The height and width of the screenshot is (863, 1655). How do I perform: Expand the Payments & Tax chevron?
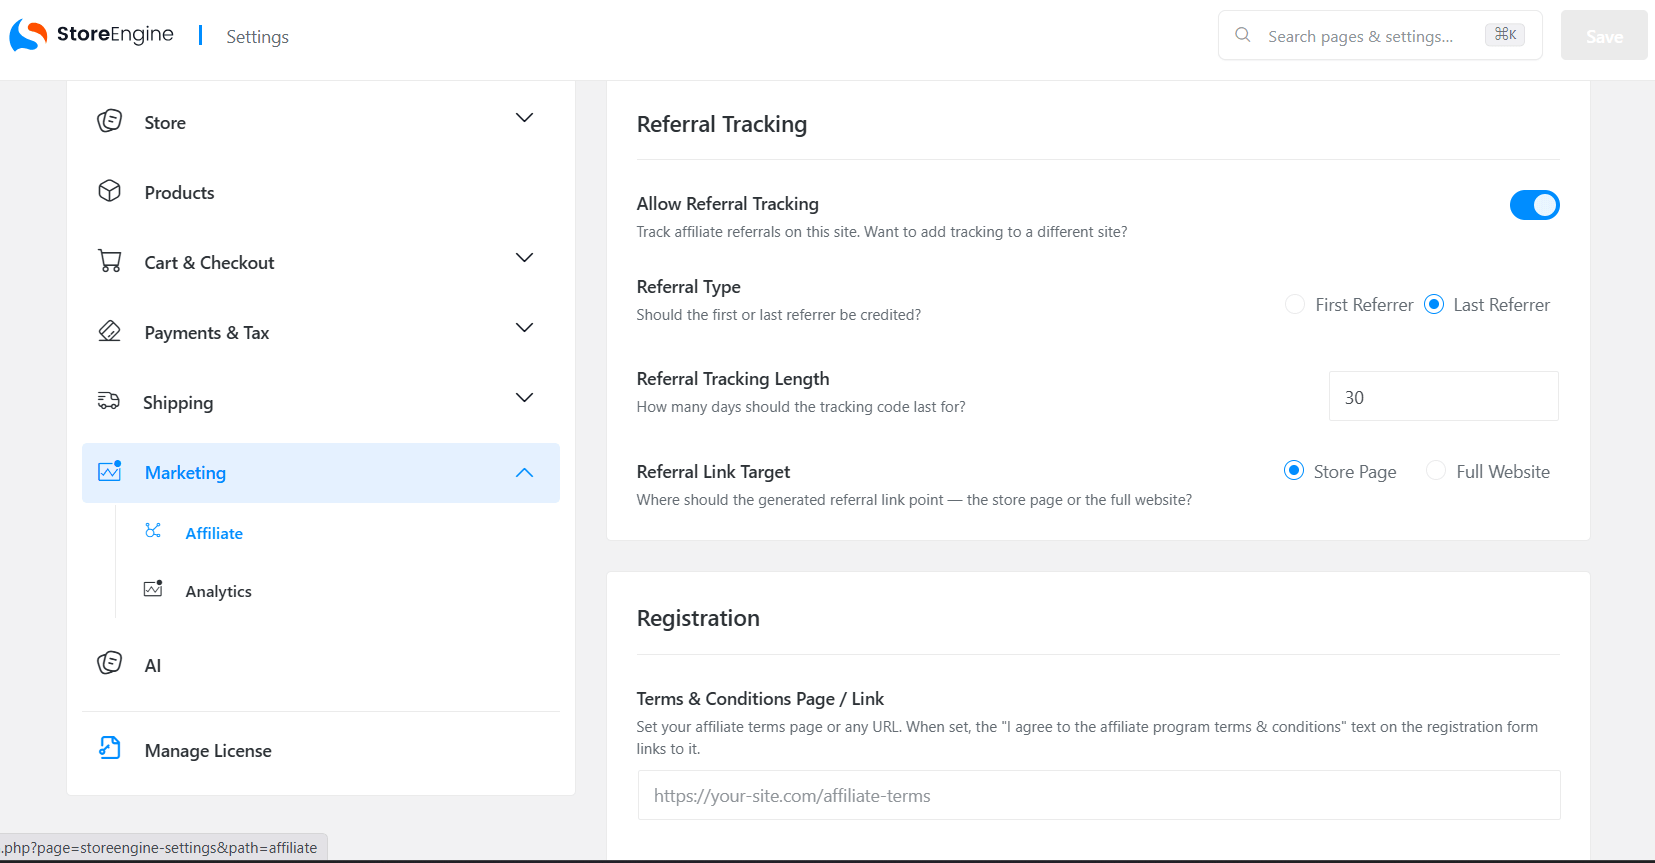524,328
